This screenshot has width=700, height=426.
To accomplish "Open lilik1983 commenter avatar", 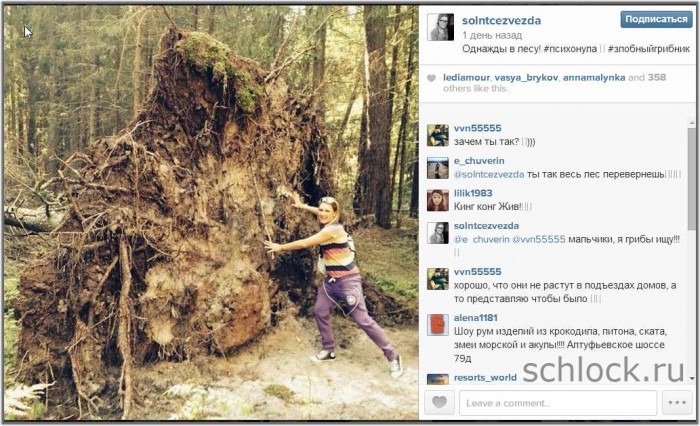I will click(438, 200).
